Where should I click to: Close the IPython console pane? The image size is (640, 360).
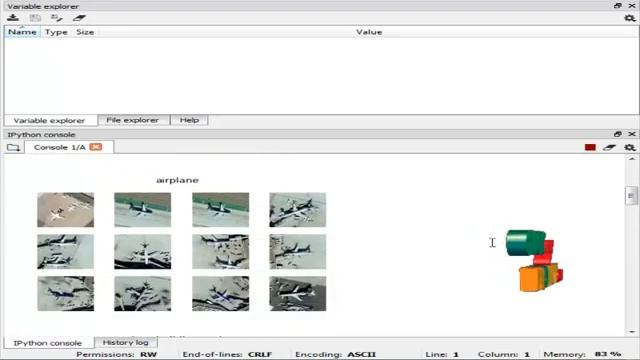(x=632, y=134)
